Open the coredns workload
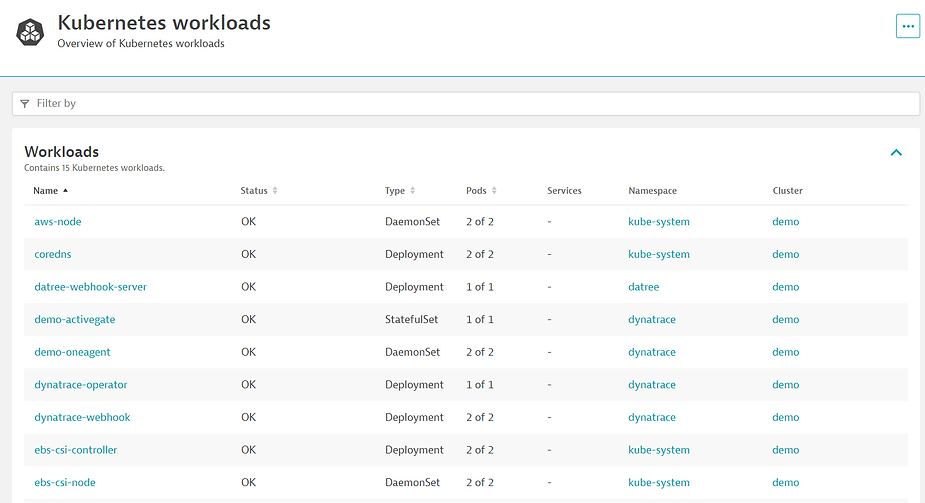The image size is (925, 503). click(x=53, y=254)
